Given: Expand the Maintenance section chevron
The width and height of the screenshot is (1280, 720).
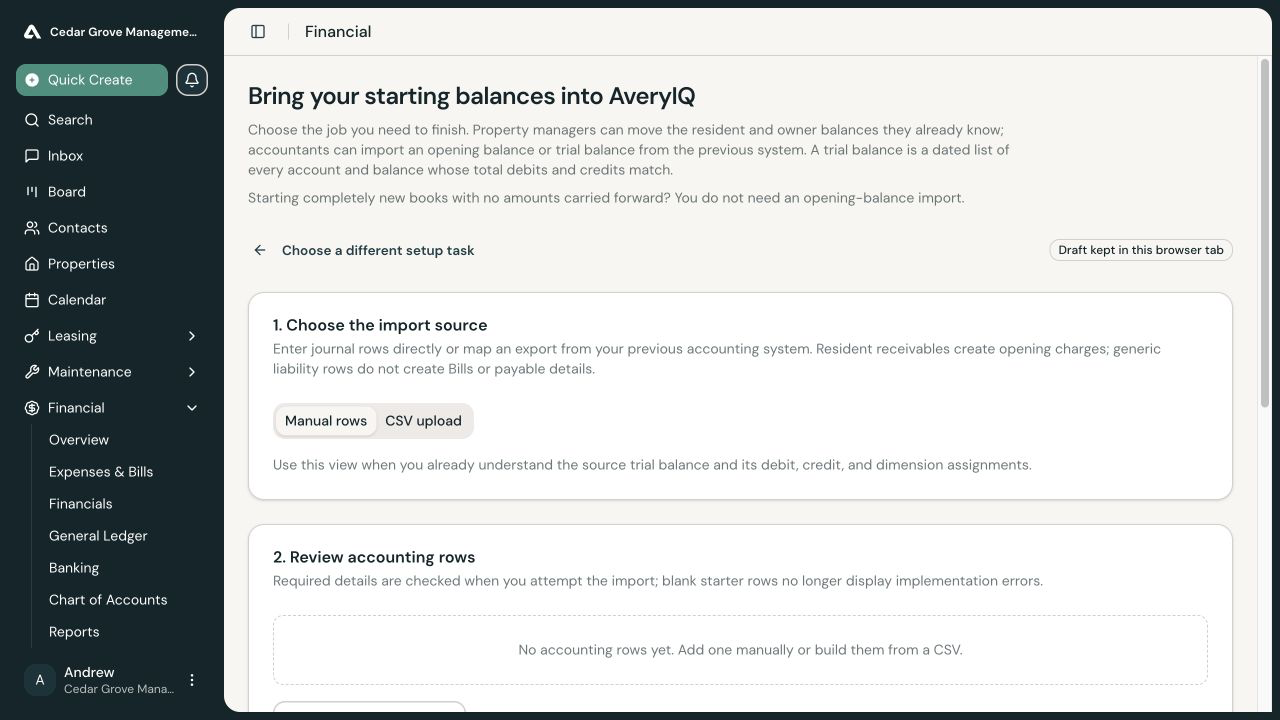Looking at the screenshot, I should (192, 372).
